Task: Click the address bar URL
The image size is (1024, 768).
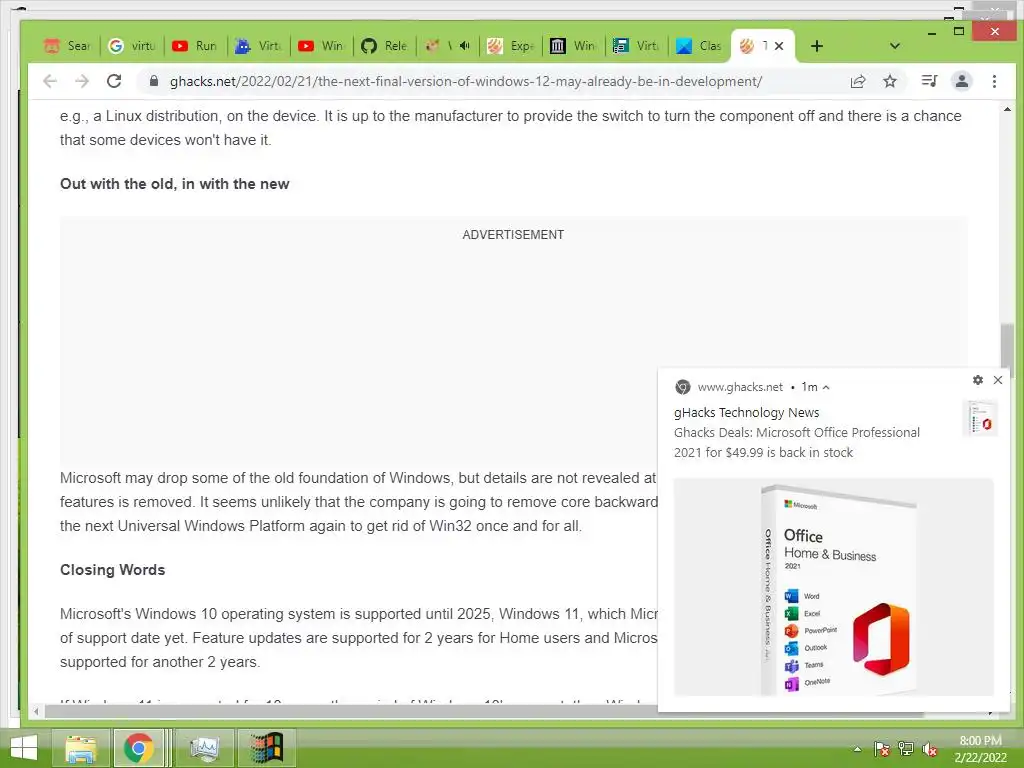Action: point(466,81)
